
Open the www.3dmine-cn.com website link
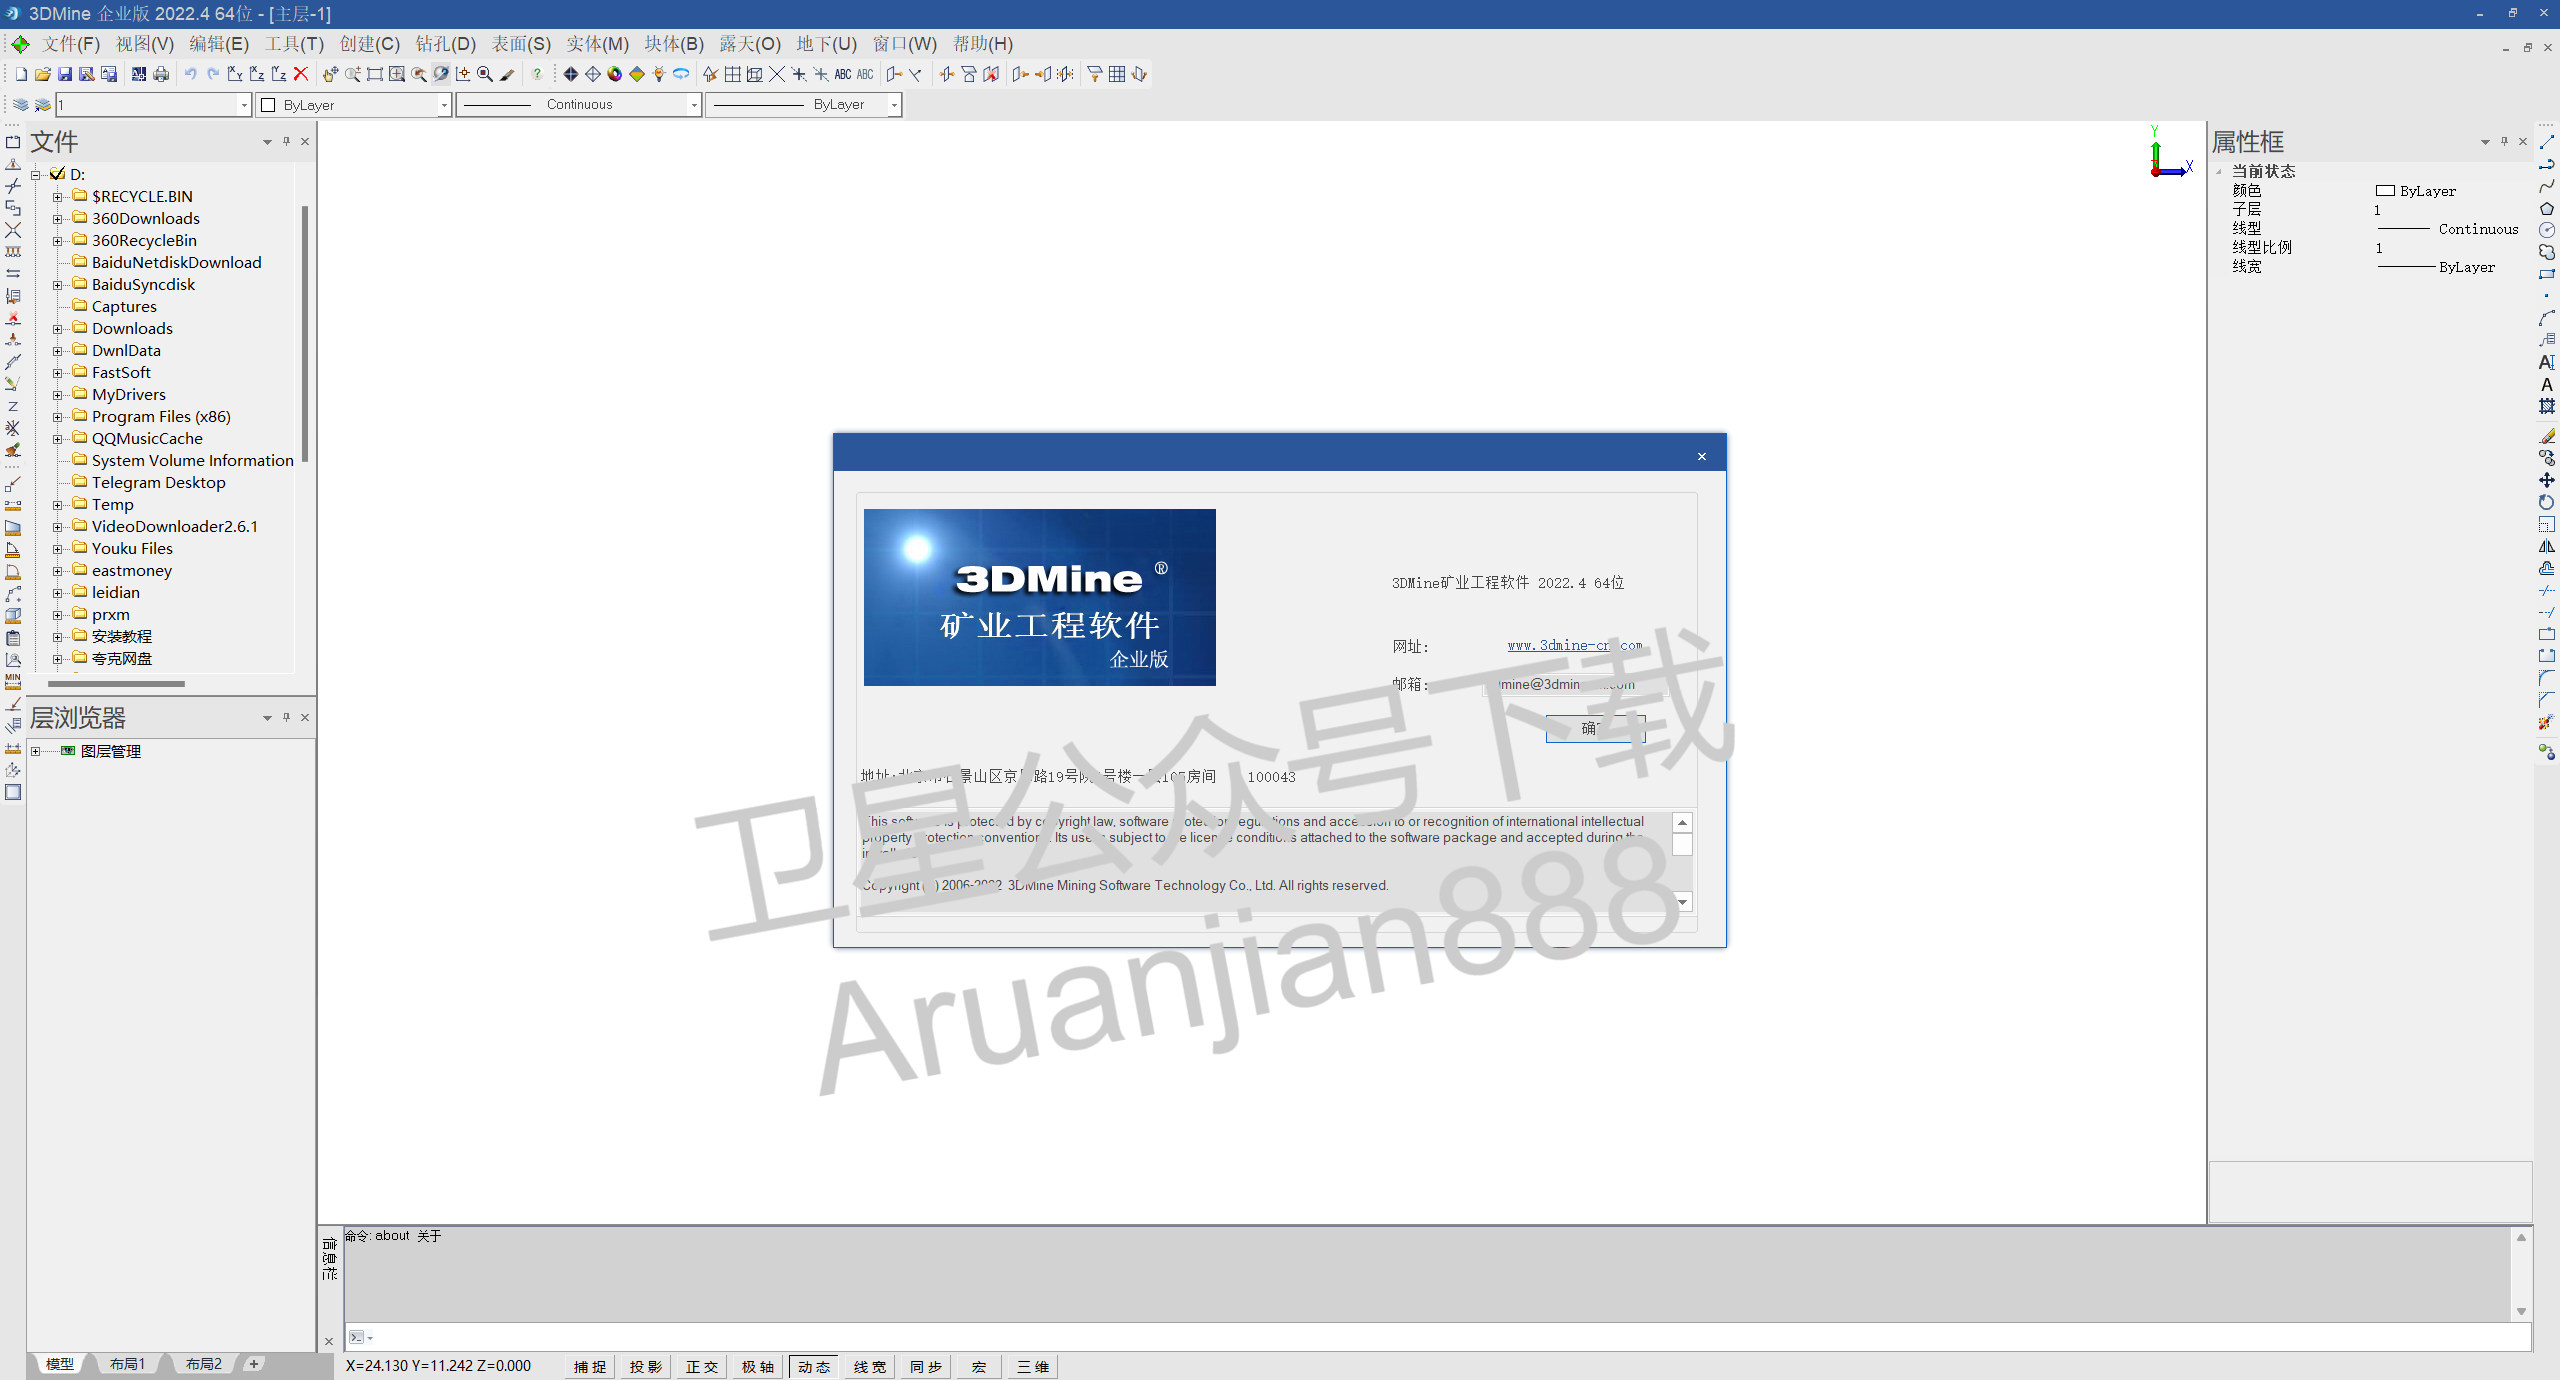click(1575, 646)
